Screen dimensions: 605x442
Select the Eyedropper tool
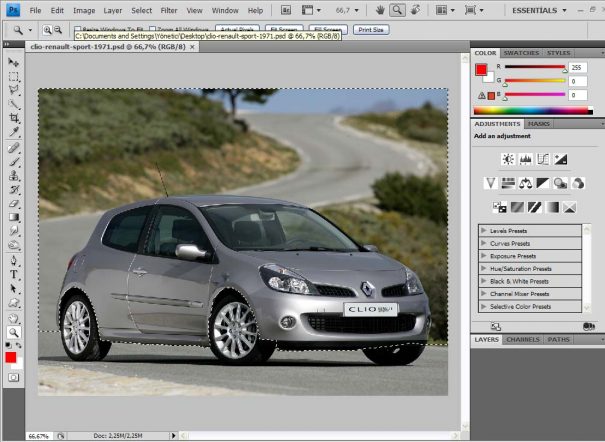point(14,132)
